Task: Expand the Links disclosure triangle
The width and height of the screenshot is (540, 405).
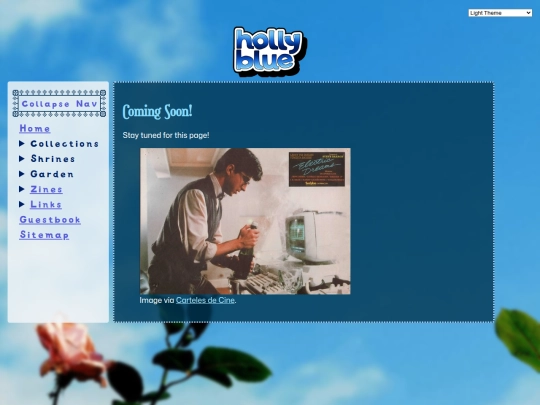Action: pyautogui.click(x=22, y=204)
